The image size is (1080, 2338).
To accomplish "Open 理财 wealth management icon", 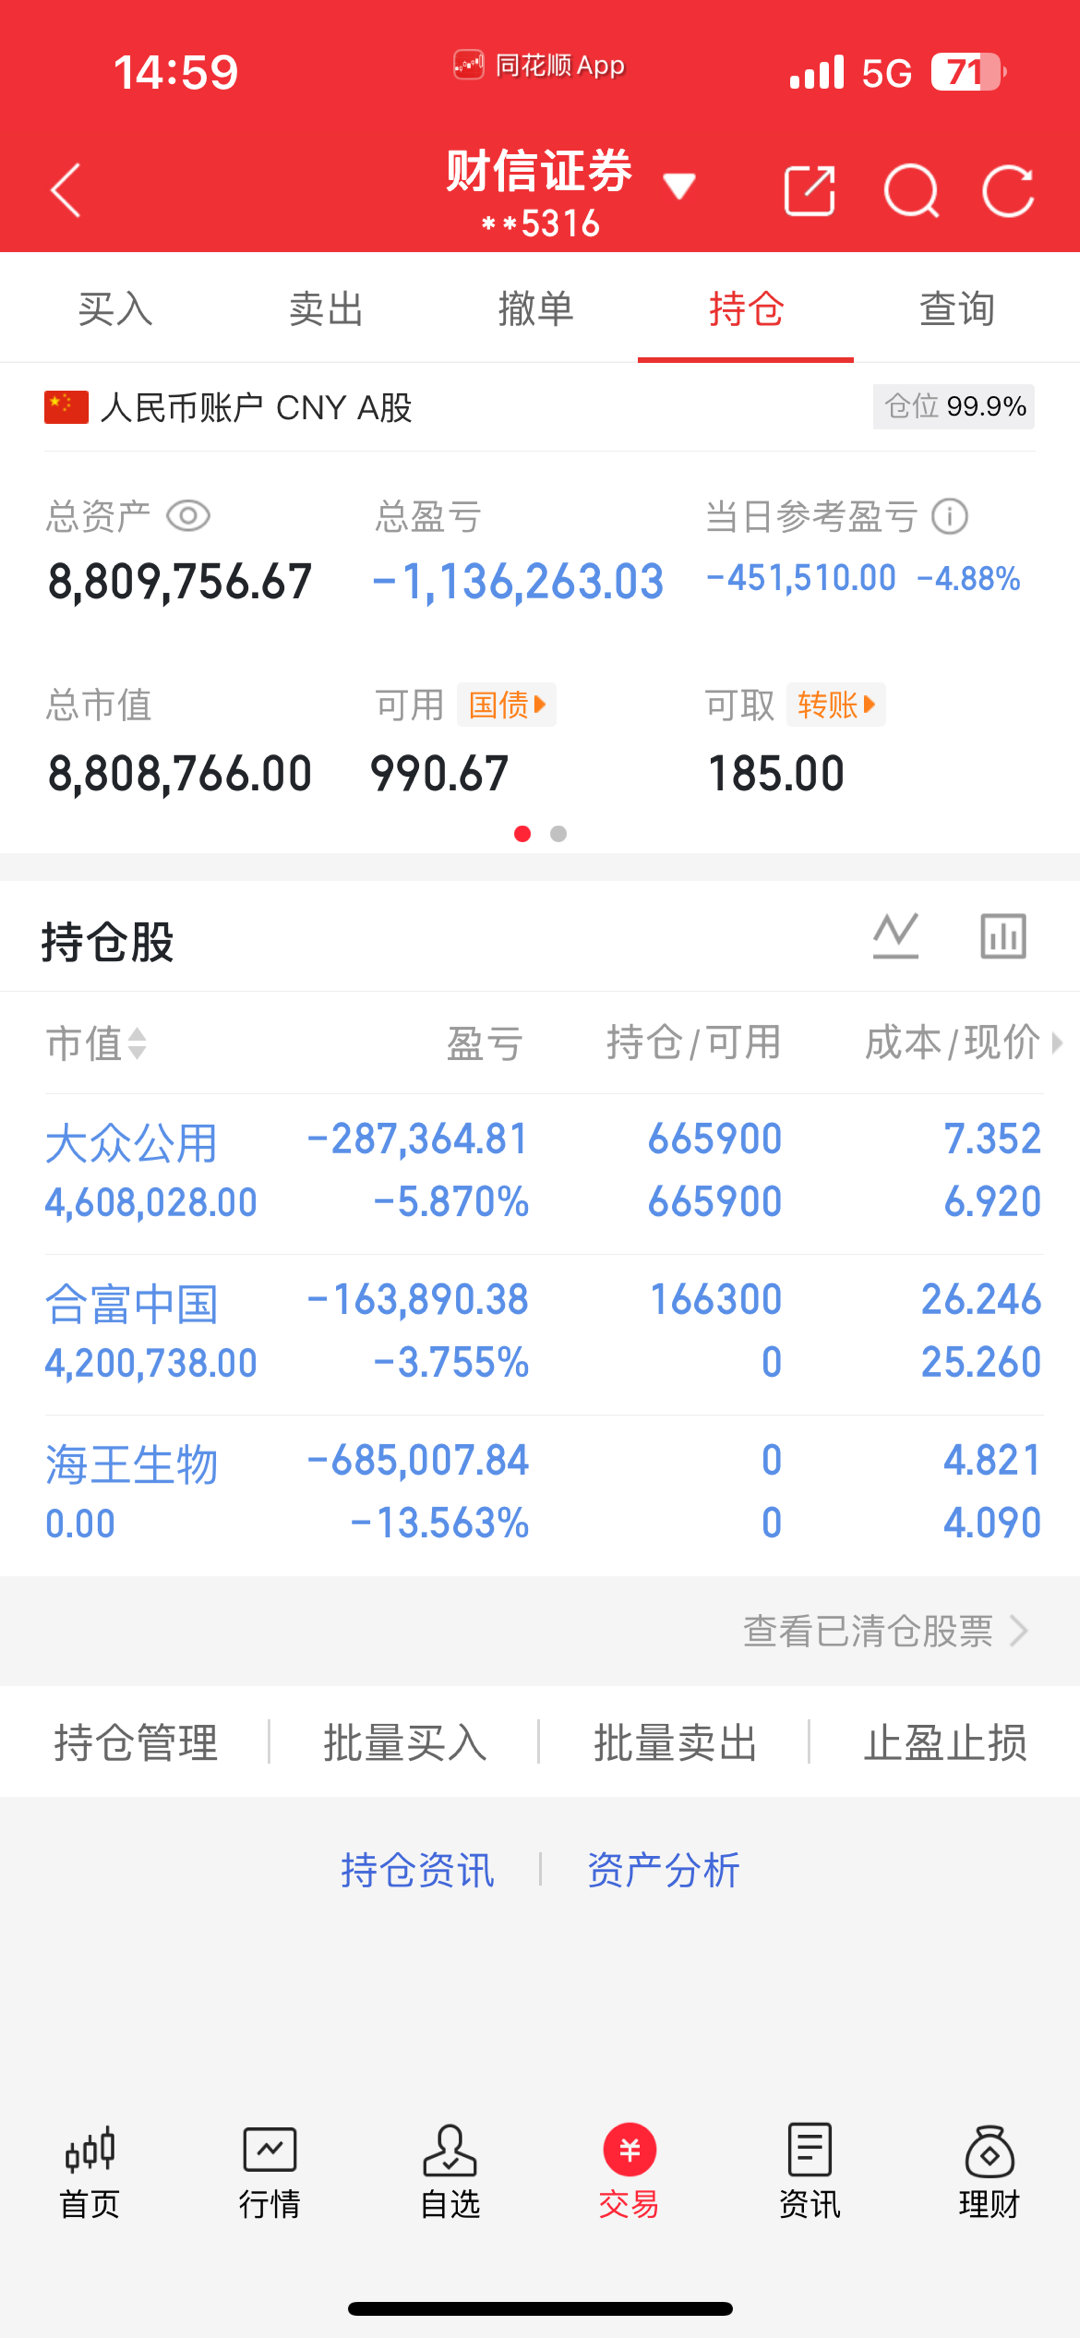I will [x=989, y=2172].
